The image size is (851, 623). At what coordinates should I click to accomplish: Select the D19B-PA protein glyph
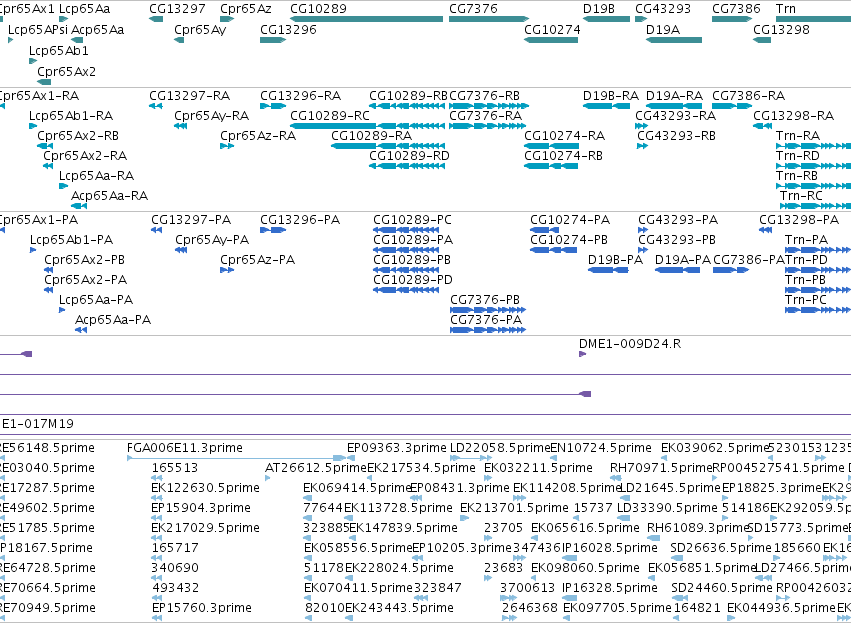608,270
